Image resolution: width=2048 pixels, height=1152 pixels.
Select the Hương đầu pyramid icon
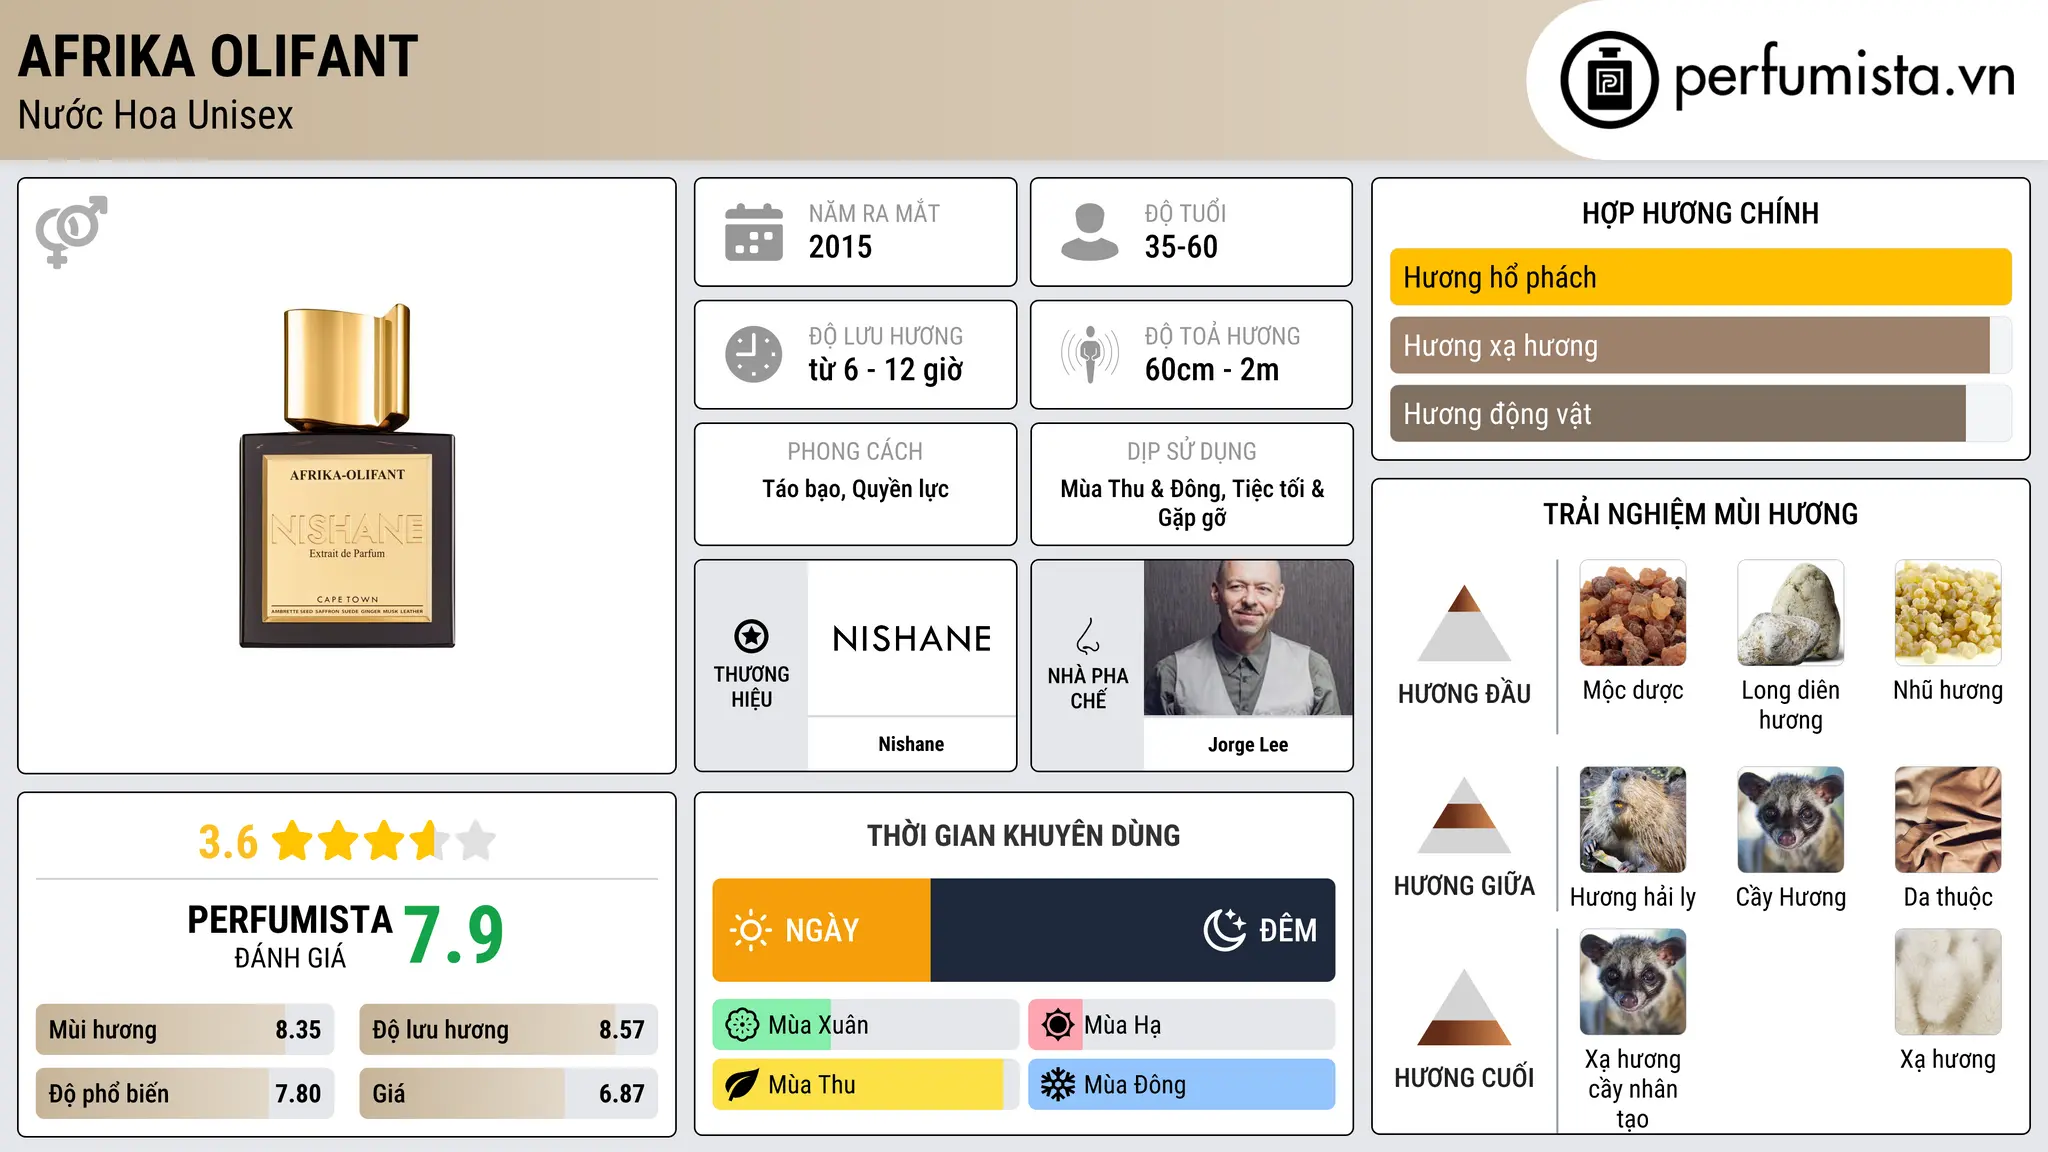point(1464,623)
